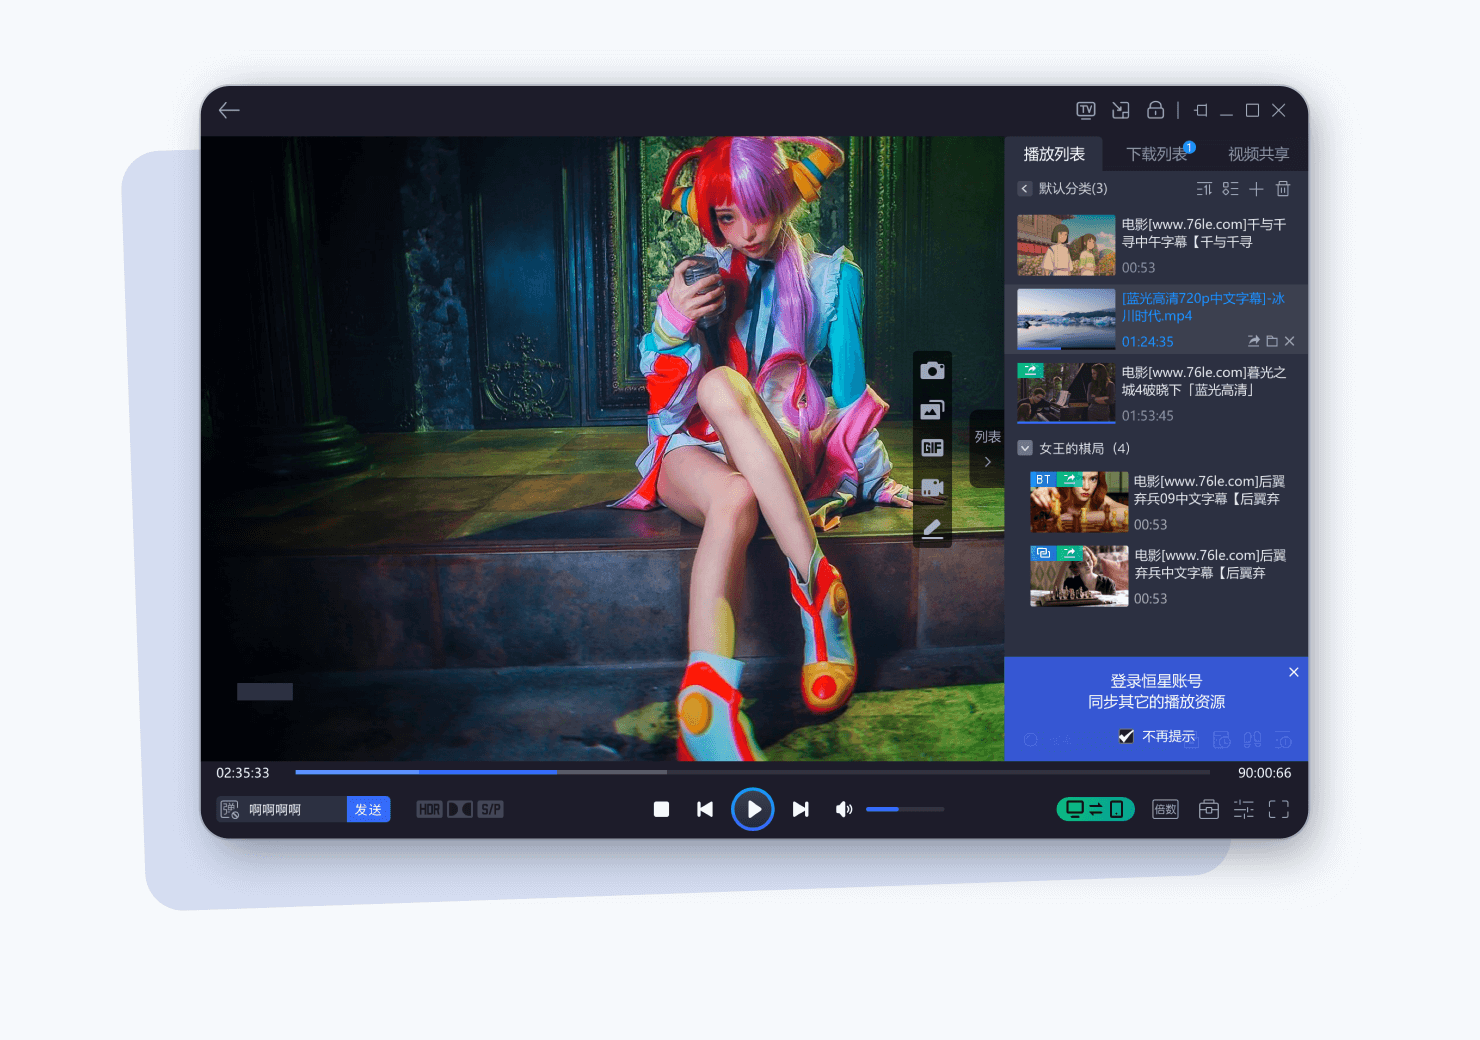The height and width of the screenshot is (1040, 1480).
Task: Take a screenshot with the camera icon
Action: [x=932, y=371]
